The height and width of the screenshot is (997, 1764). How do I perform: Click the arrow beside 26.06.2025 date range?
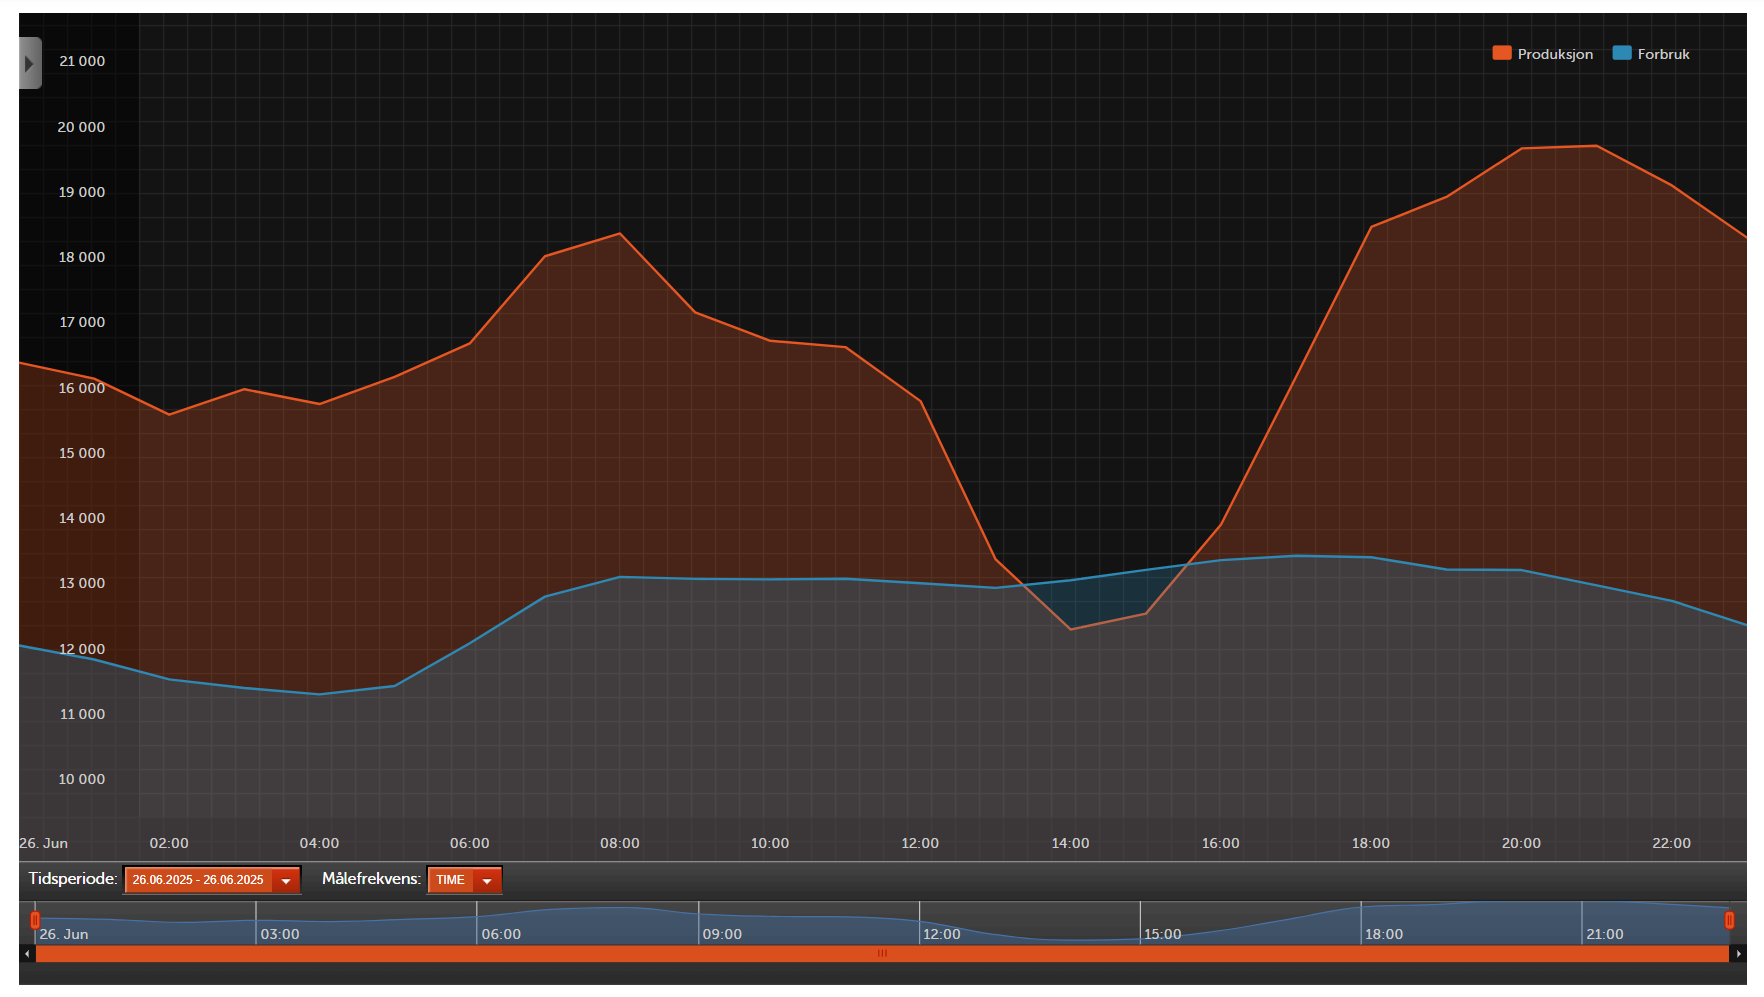pos(286,881)
